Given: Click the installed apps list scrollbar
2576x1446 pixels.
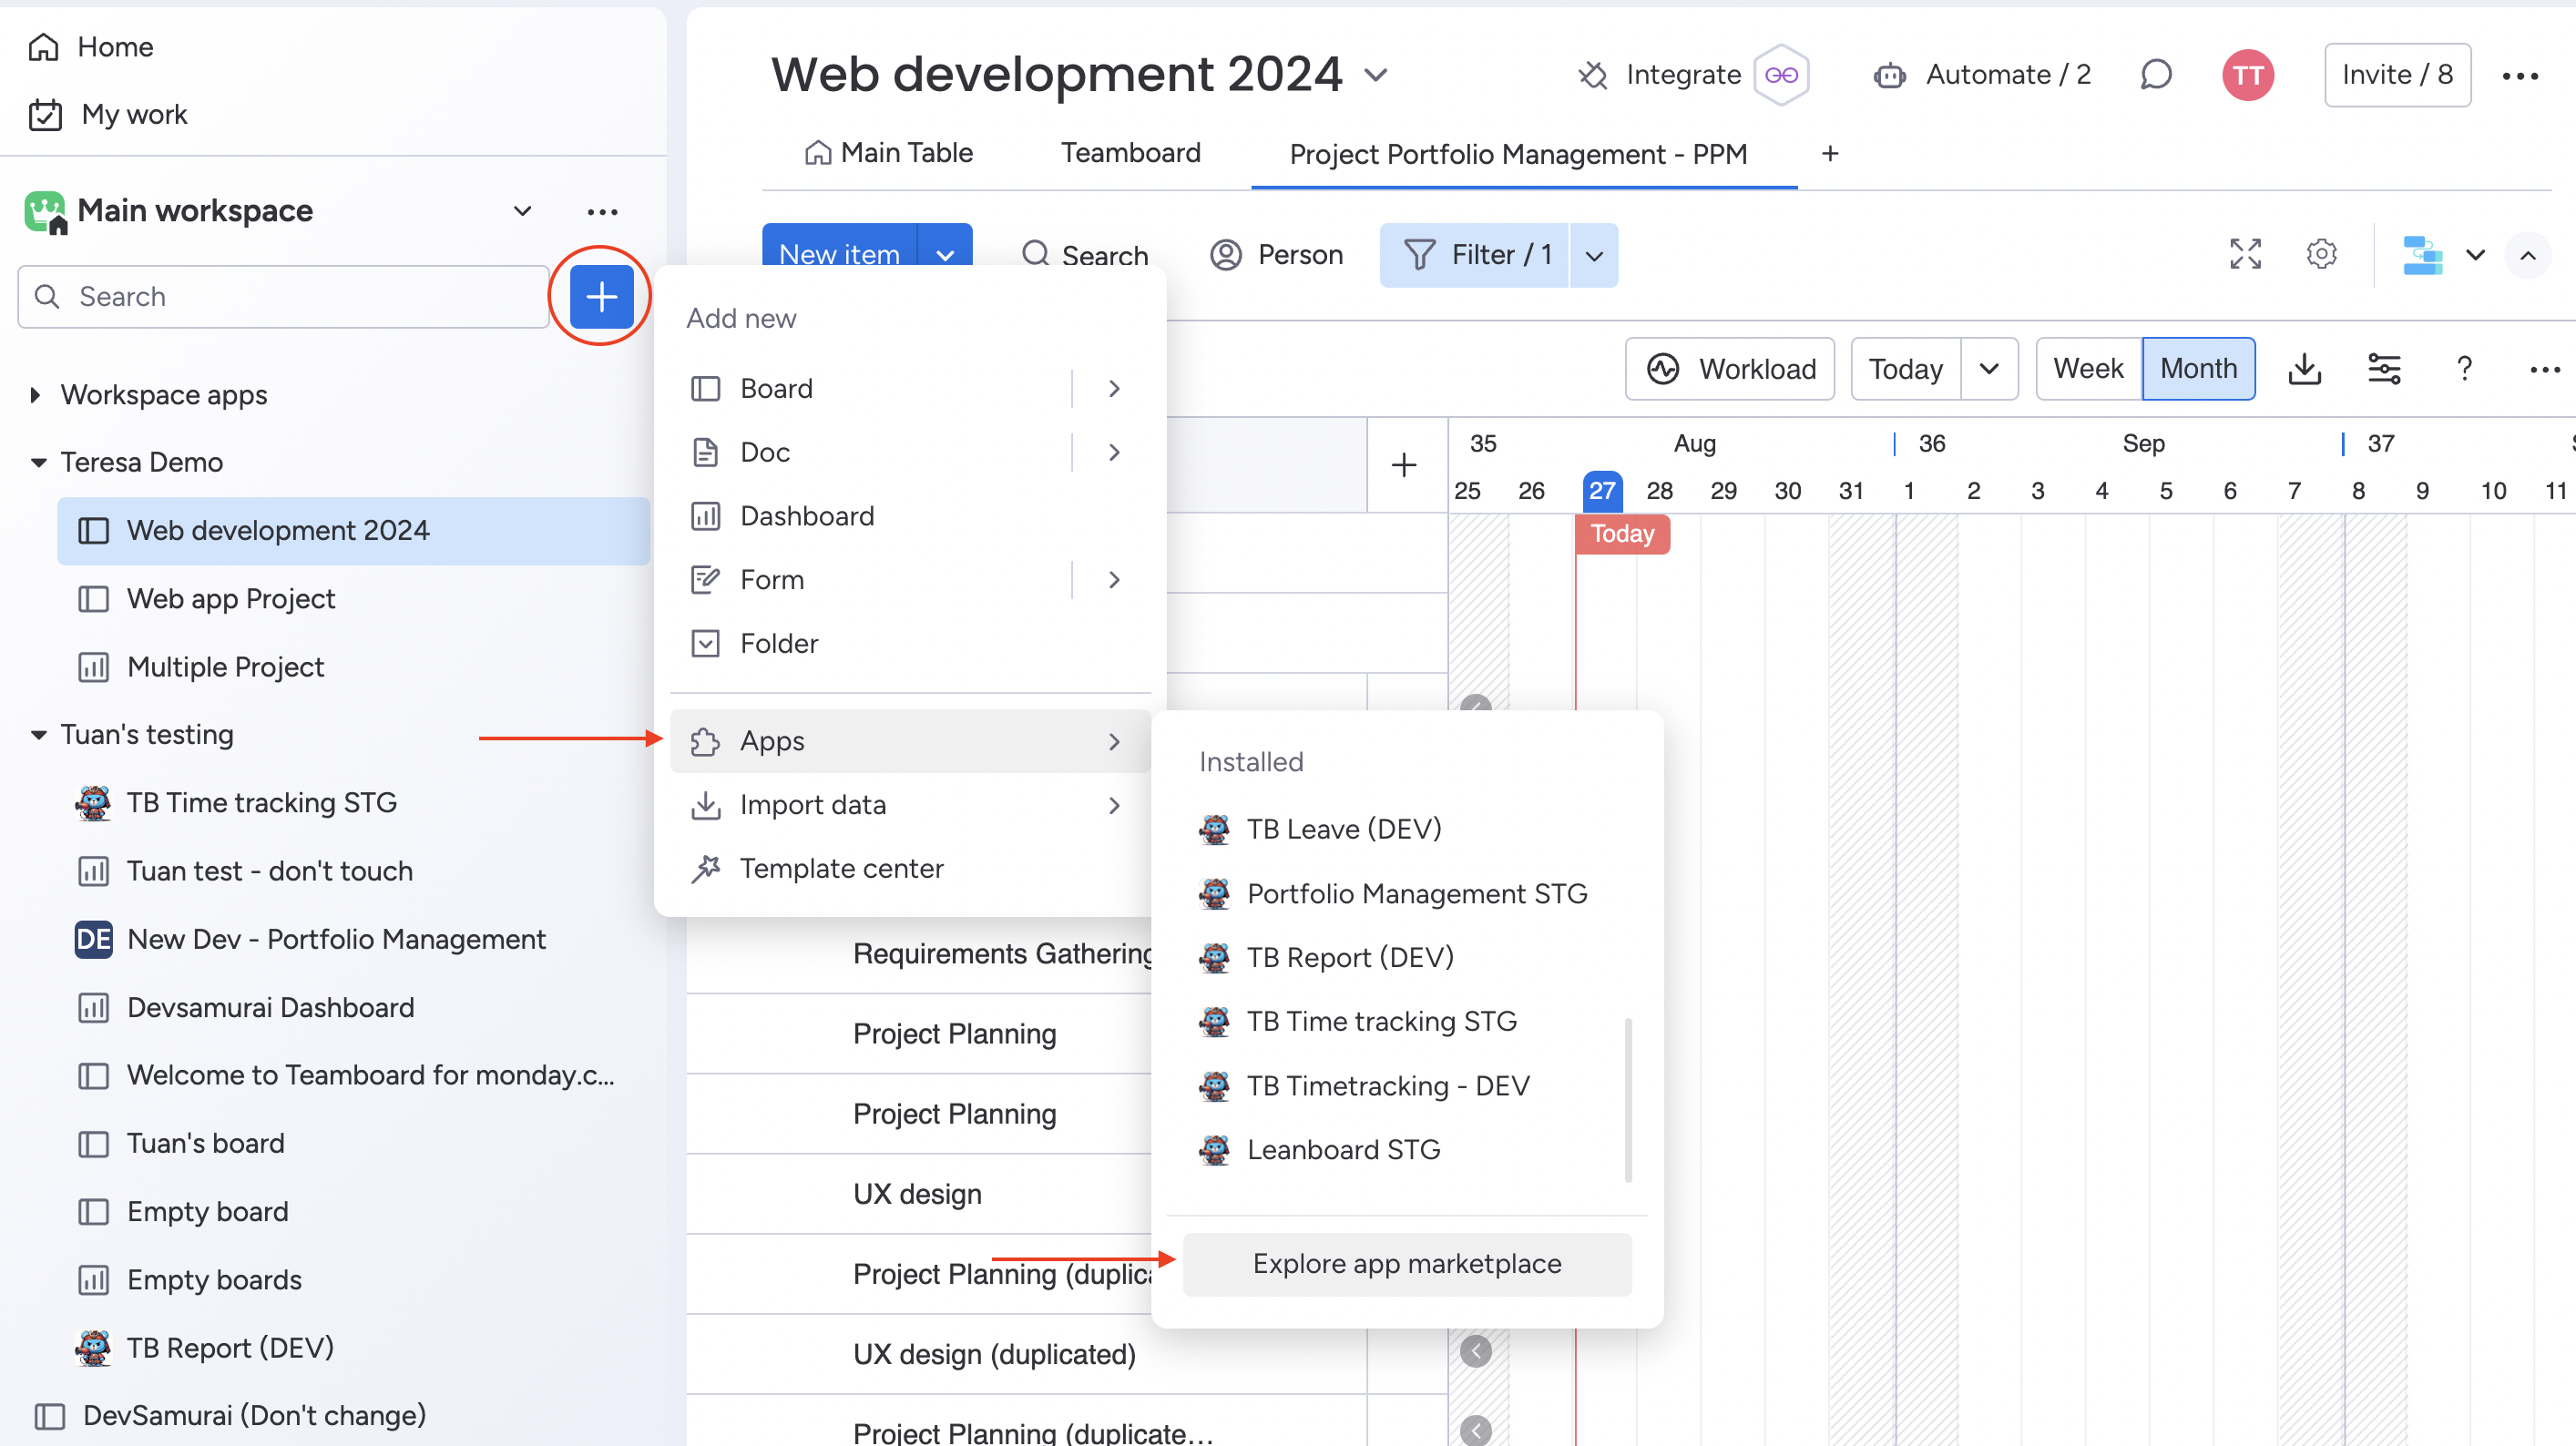Looking at the screenshot, I should [1628, 1100].
